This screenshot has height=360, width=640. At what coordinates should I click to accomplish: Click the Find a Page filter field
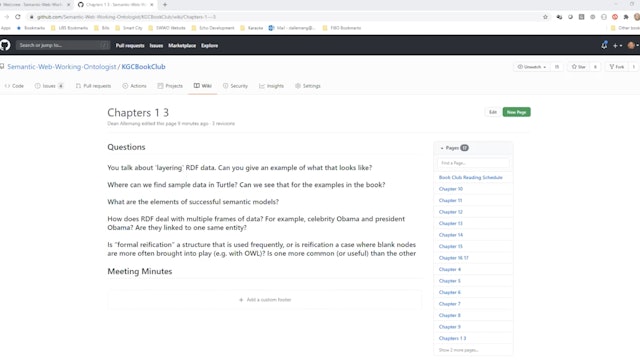(x=473, y=163)
